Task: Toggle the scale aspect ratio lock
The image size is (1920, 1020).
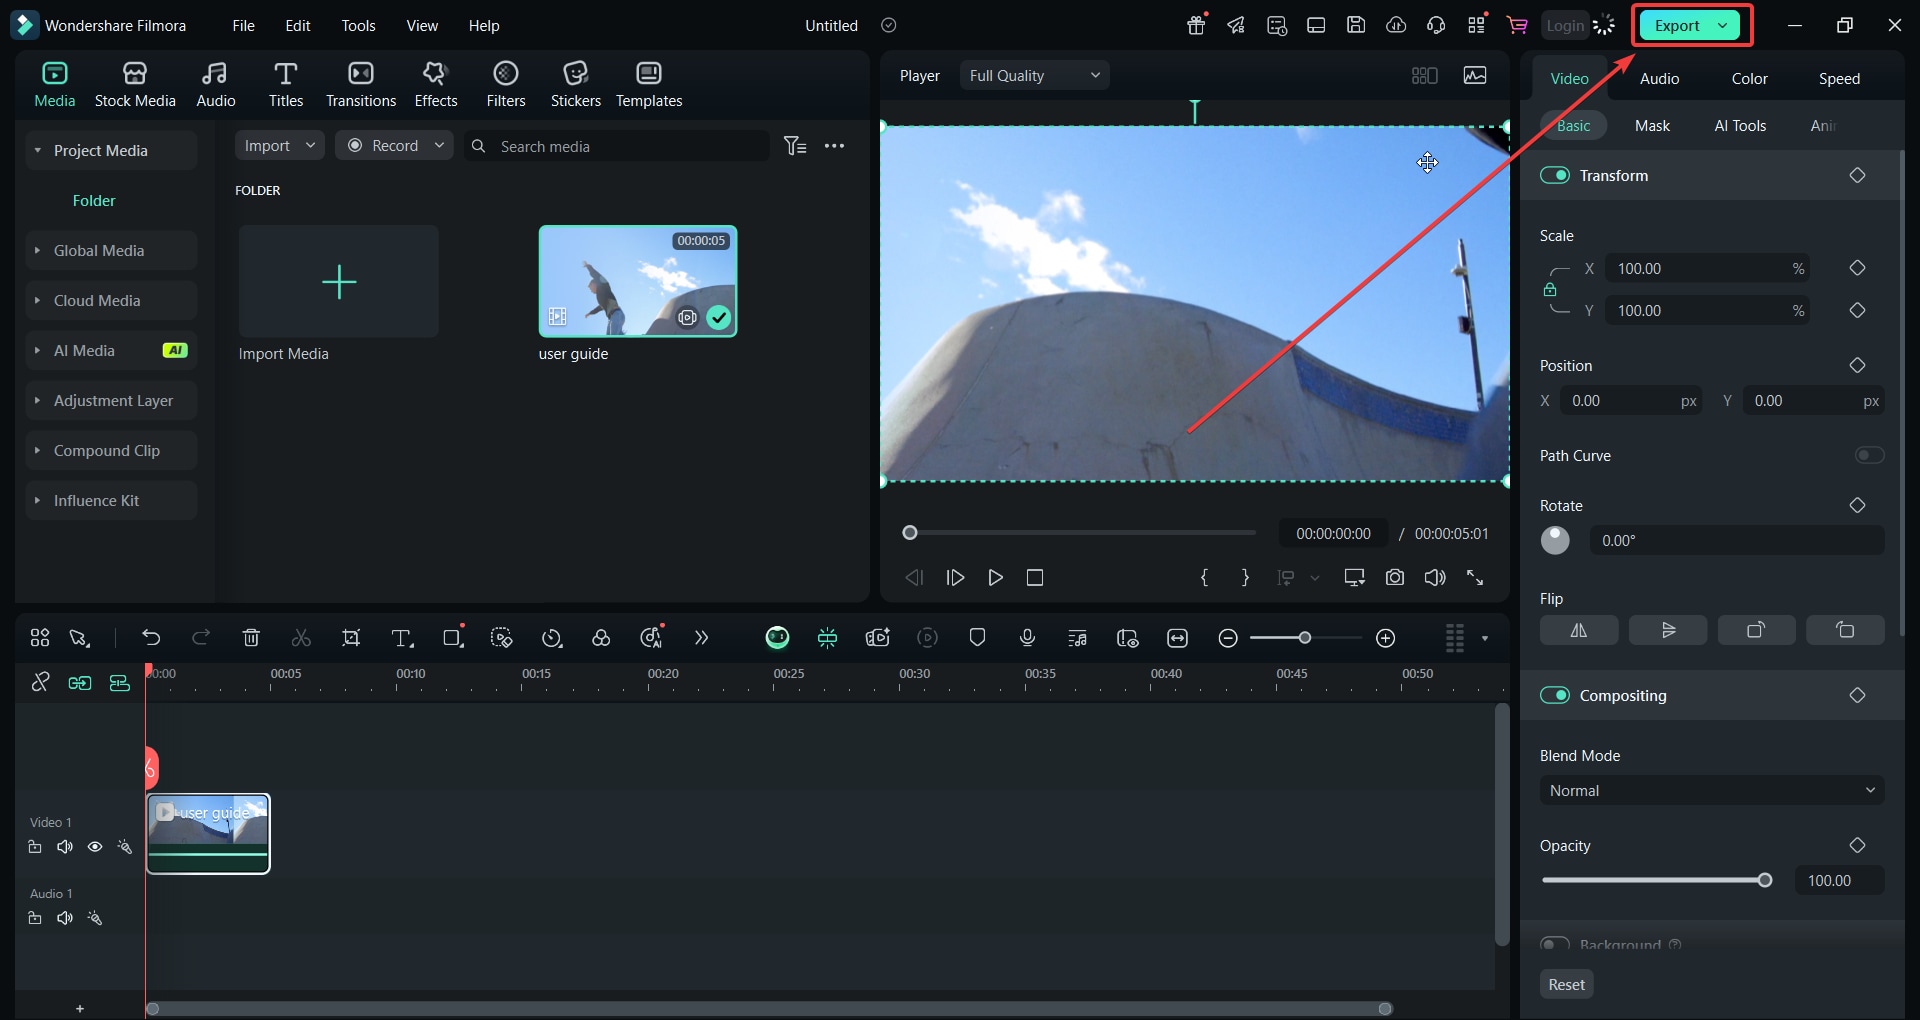Action: 1550,290
